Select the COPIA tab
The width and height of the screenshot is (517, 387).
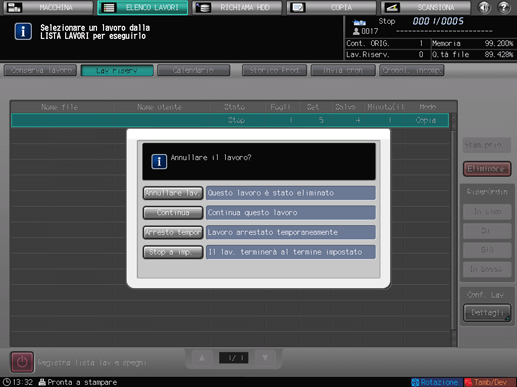(331, 7)
